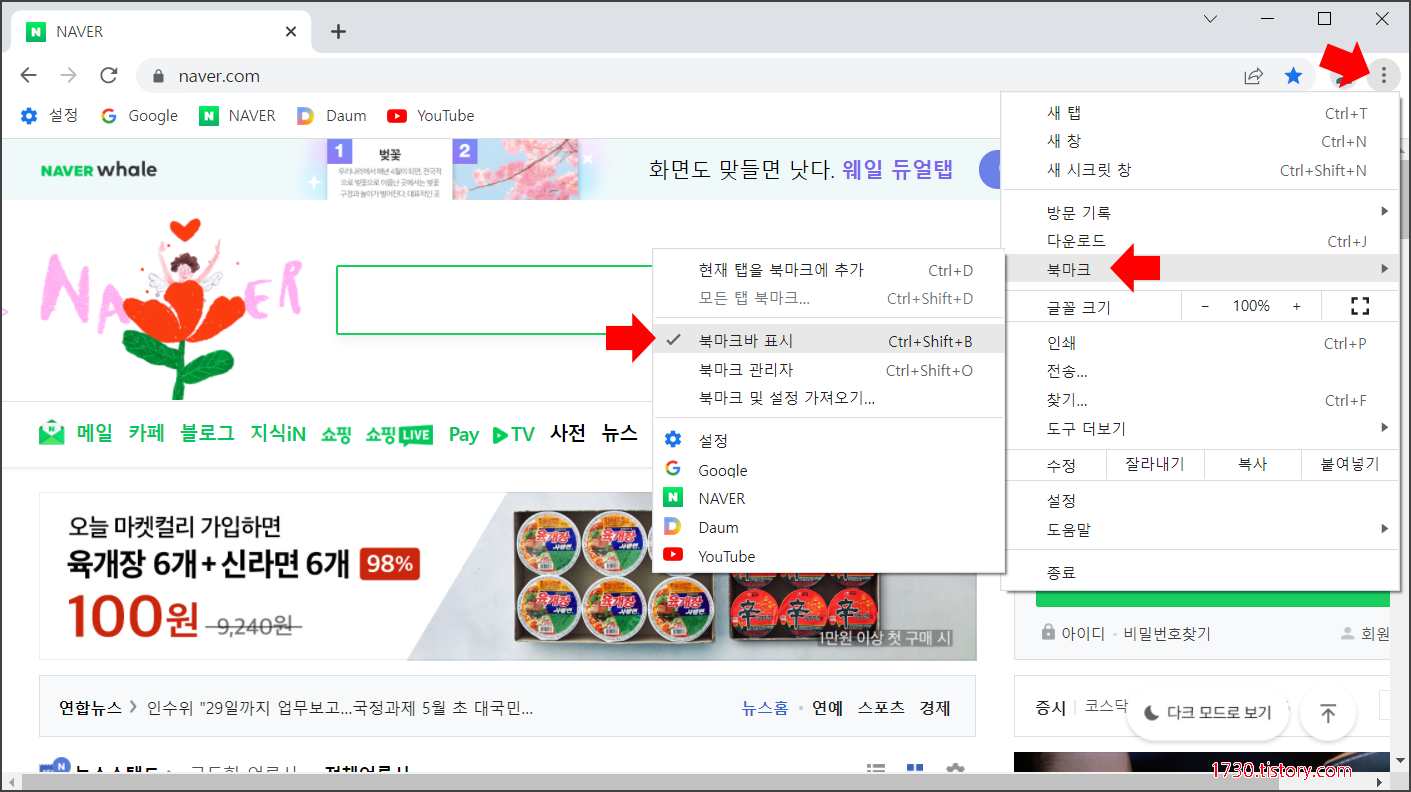Screen dimensions: 1411x792
Task: Open 쇼핑LIVE link
Action: coord(399,435)
